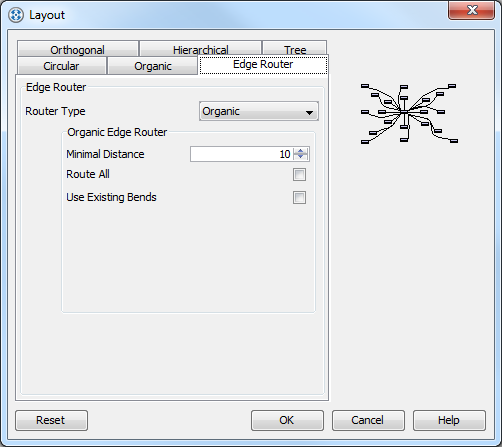
Task: Switch to the Orthogonal tab
Action: [78, 49]
